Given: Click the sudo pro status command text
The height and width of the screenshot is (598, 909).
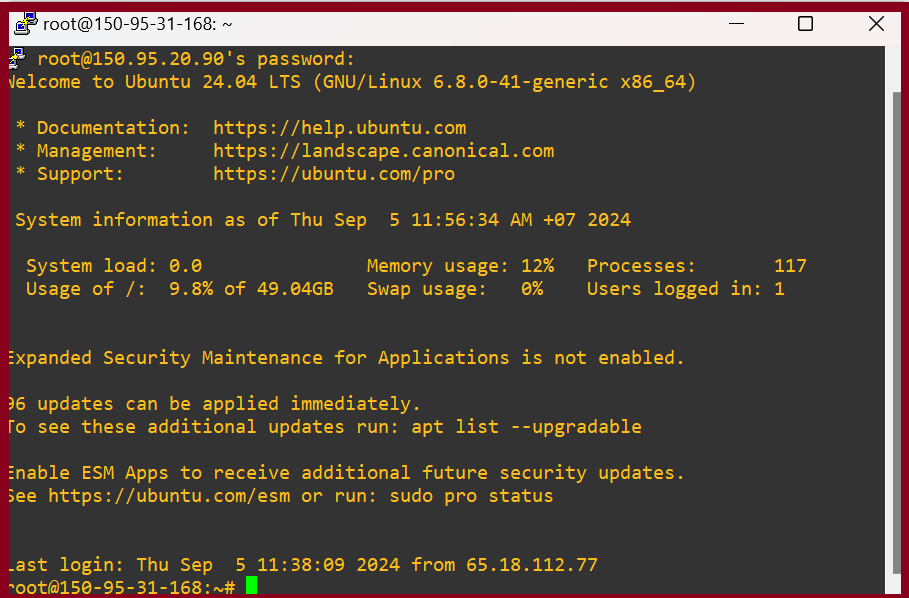Looking at the screenshot, I should click(x=471, y=496).
